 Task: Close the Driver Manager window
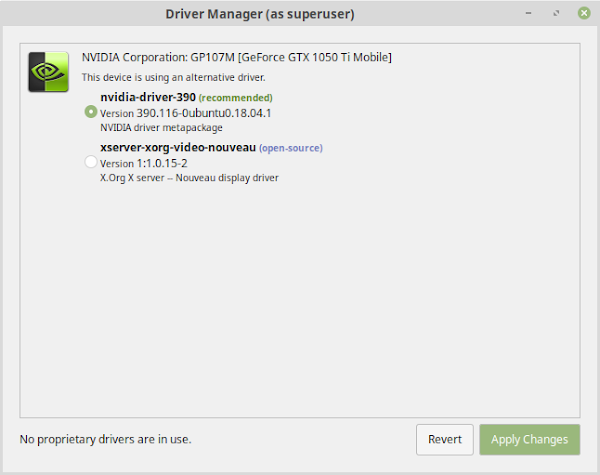(x=584, y=13)
